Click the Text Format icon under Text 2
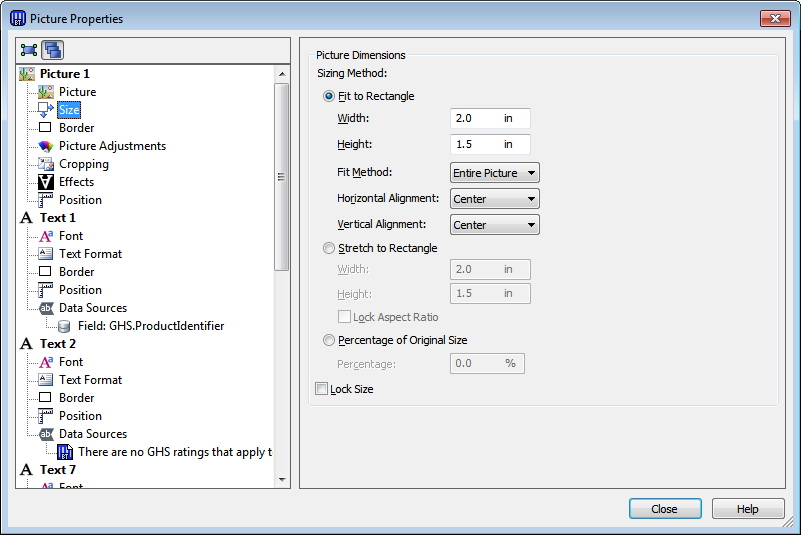The height and width of the screenshot is (535, 801). [x=45, y=380]
